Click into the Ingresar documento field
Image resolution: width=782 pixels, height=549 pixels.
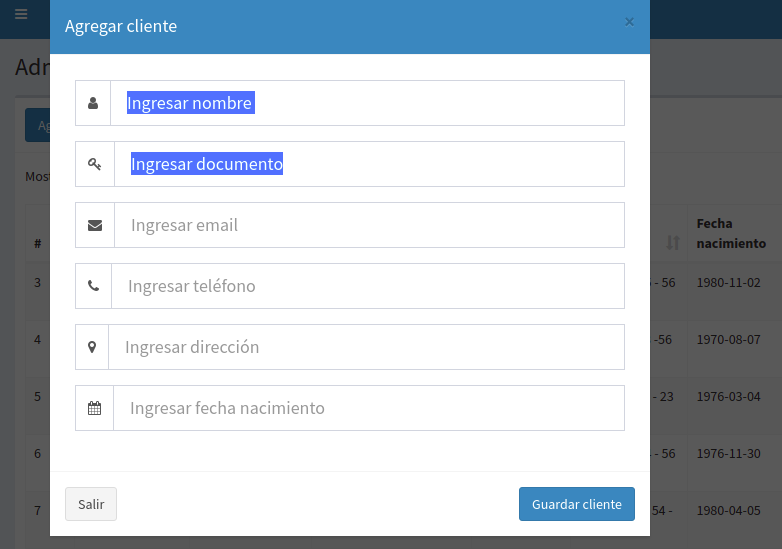369,164
